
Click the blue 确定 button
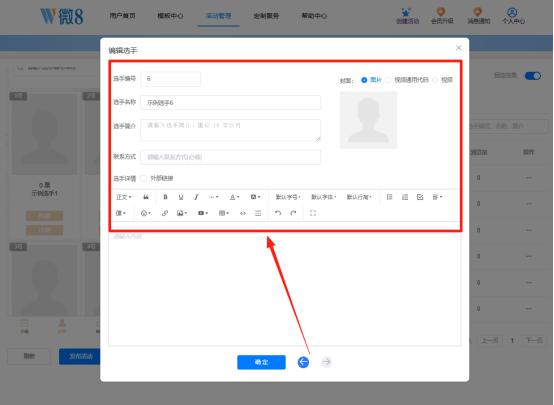(x=261, y=362)
